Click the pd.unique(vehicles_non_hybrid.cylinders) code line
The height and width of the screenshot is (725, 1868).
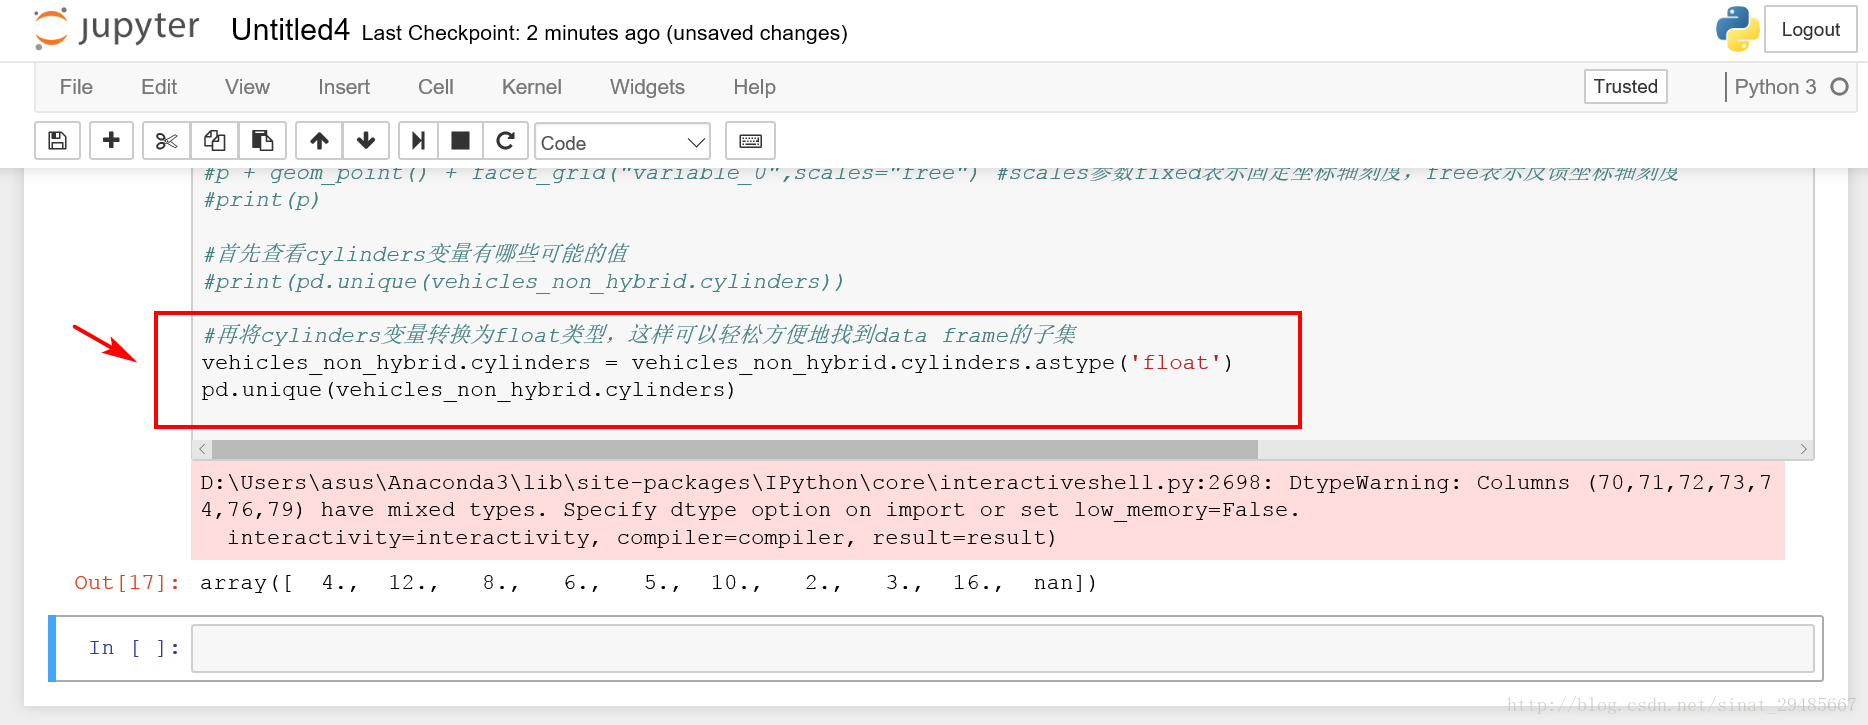pos(468,390)
